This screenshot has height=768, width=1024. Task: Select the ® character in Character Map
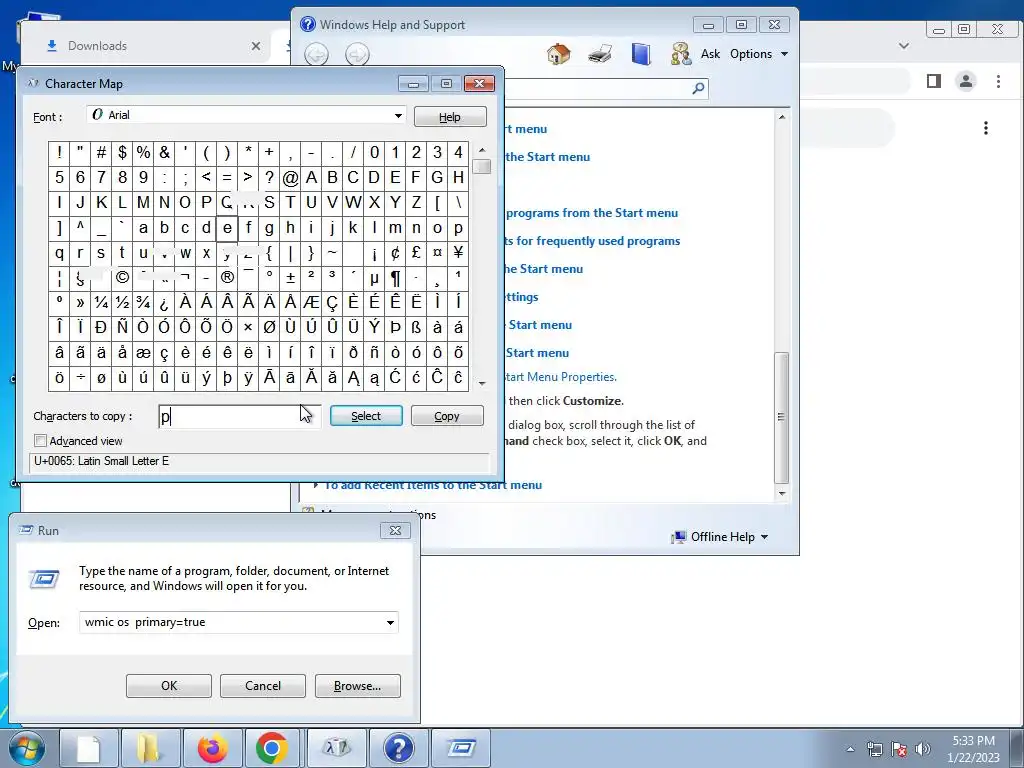227,278
